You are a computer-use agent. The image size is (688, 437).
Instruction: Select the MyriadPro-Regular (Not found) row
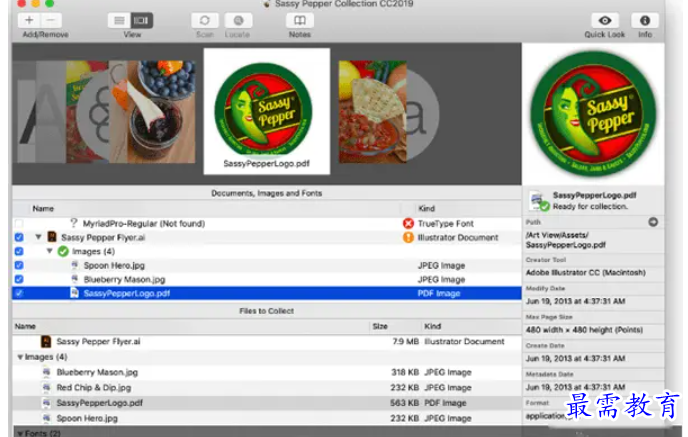(x=267, y=223)
